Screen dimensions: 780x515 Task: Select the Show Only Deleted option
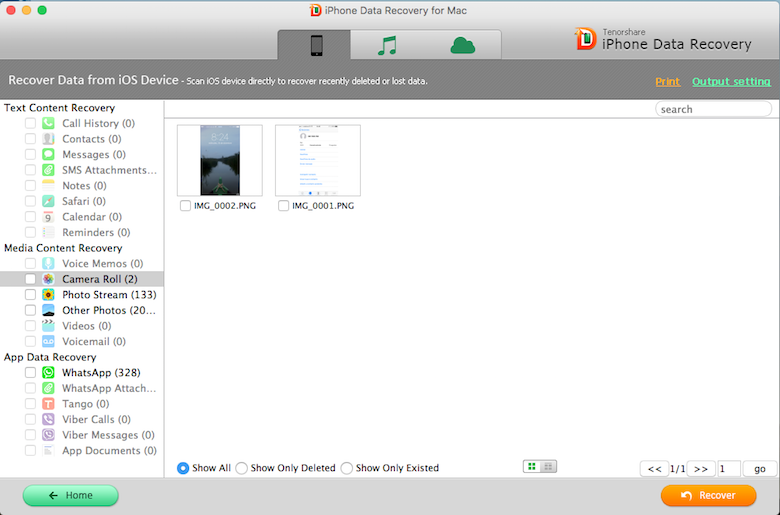[x=241, y=468]
